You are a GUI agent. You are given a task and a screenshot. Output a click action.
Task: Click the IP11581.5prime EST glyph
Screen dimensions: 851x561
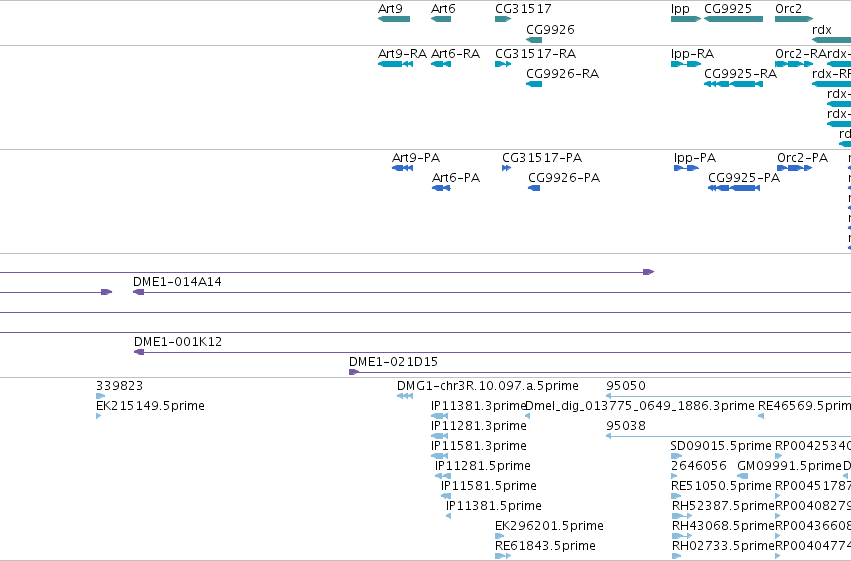click(x=446, y=496)
